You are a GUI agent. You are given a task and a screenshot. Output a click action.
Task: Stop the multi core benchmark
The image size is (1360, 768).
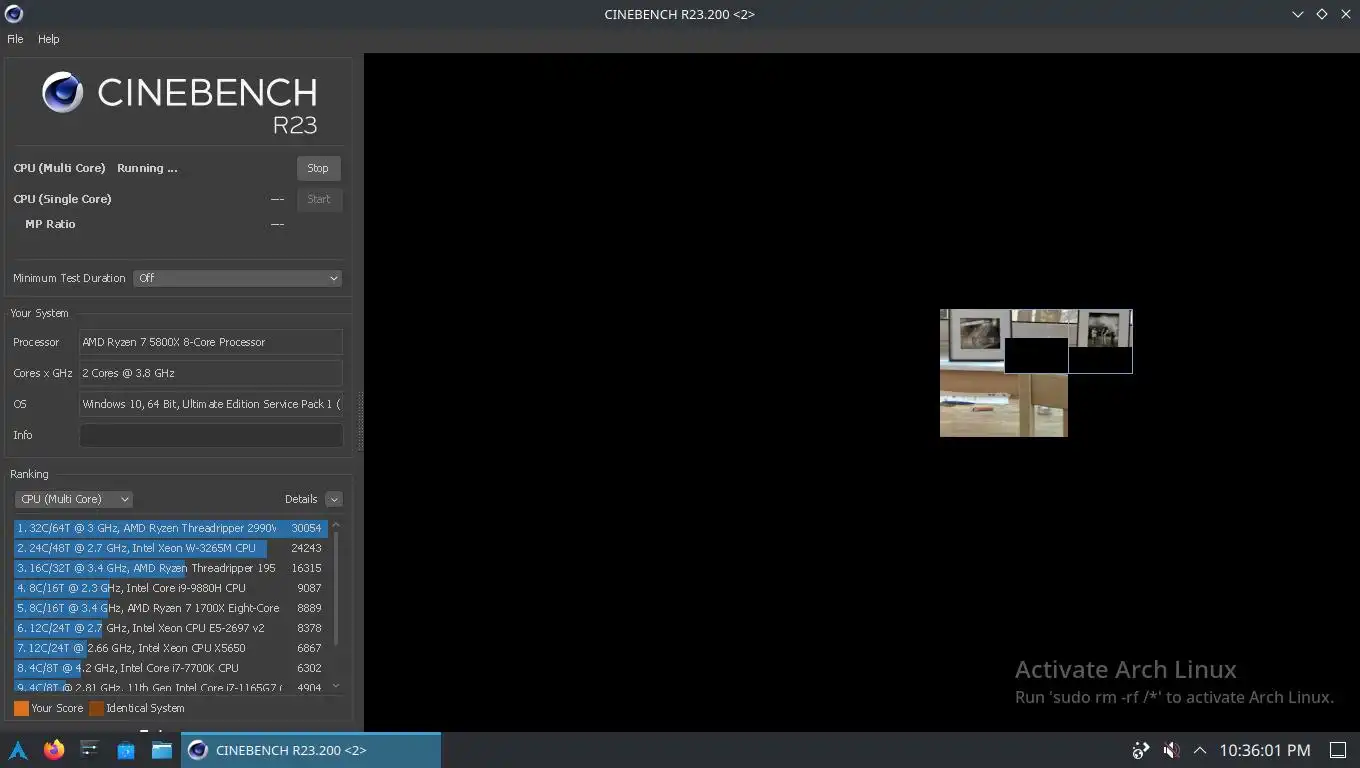tap(318, 168)
